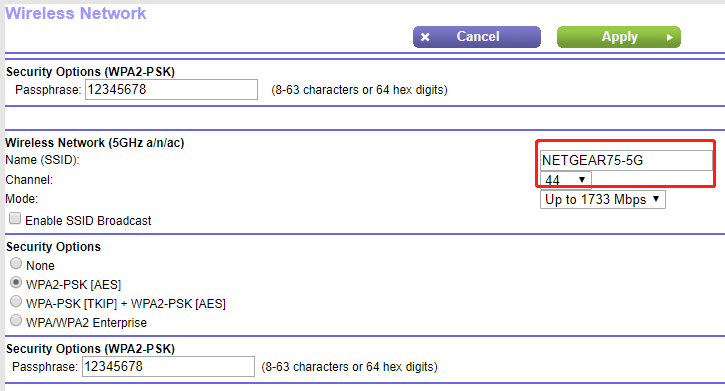Viewport: 725px width, 391px height.
Task: Open the Channel 44 dropdown
Action: coord(565,180)
